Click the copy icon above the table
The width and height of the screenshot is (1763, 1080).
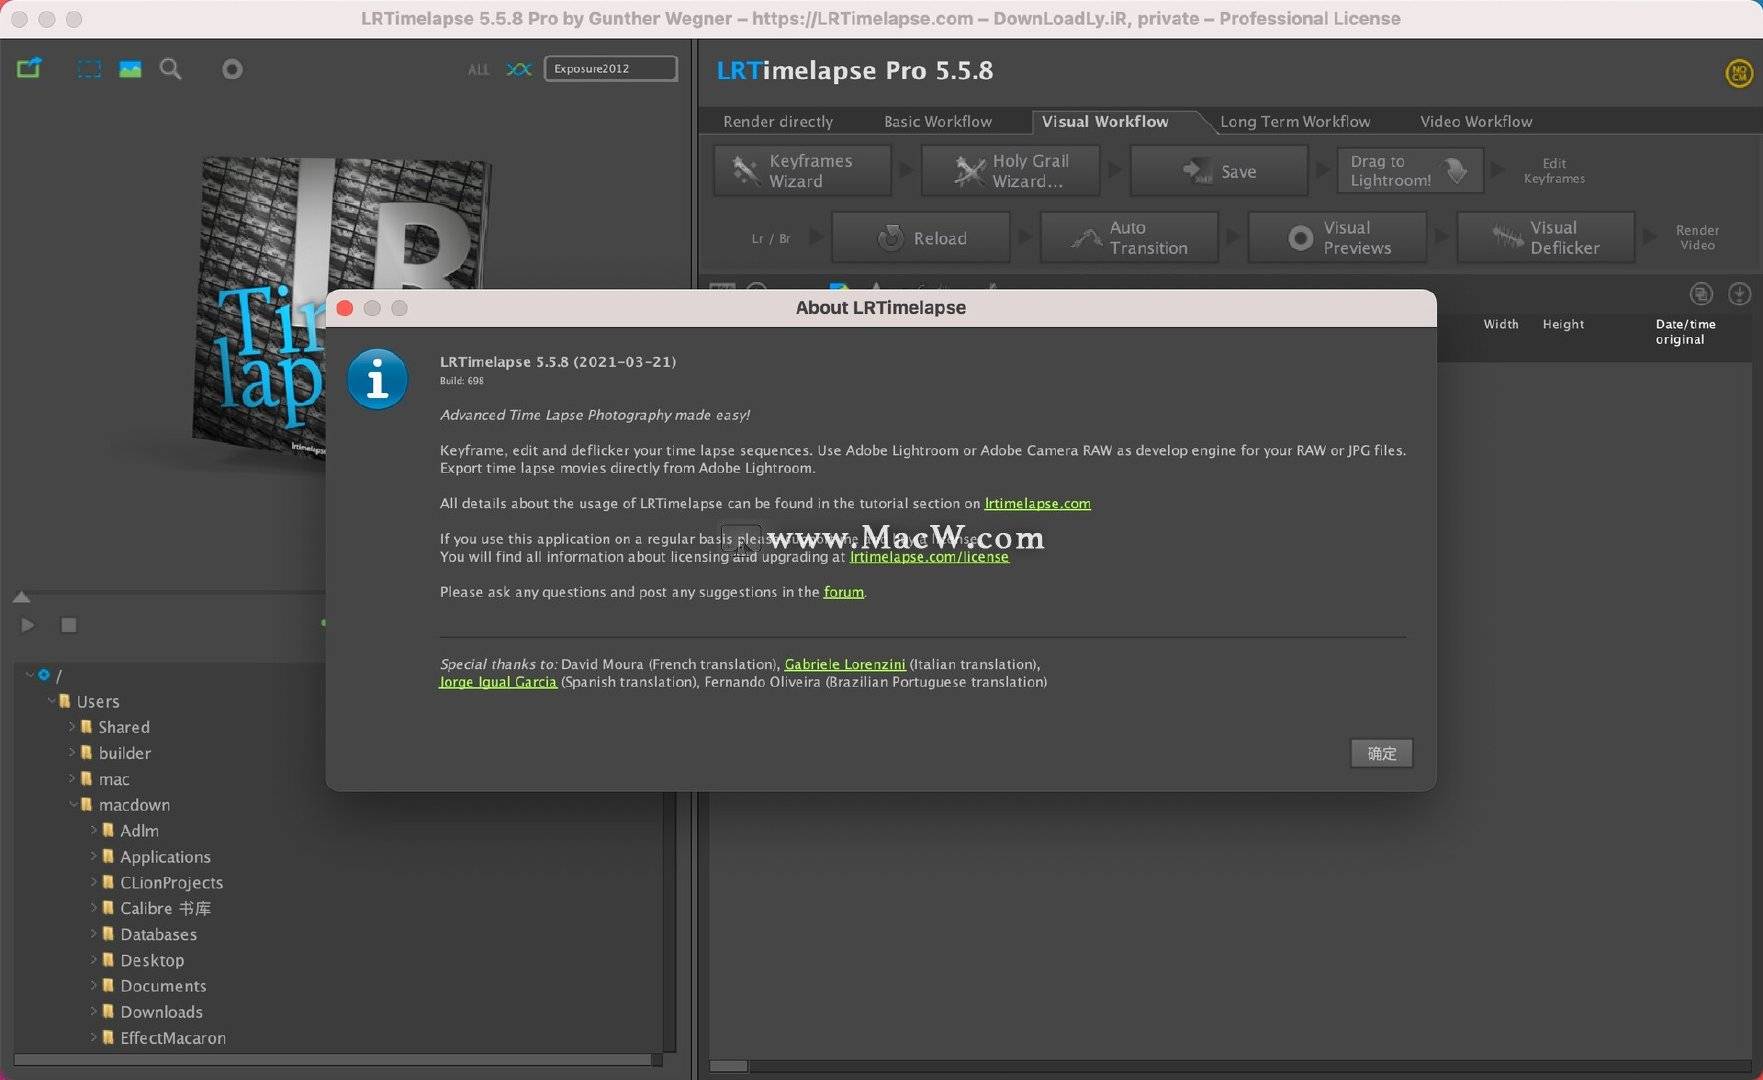[1701, 294]
